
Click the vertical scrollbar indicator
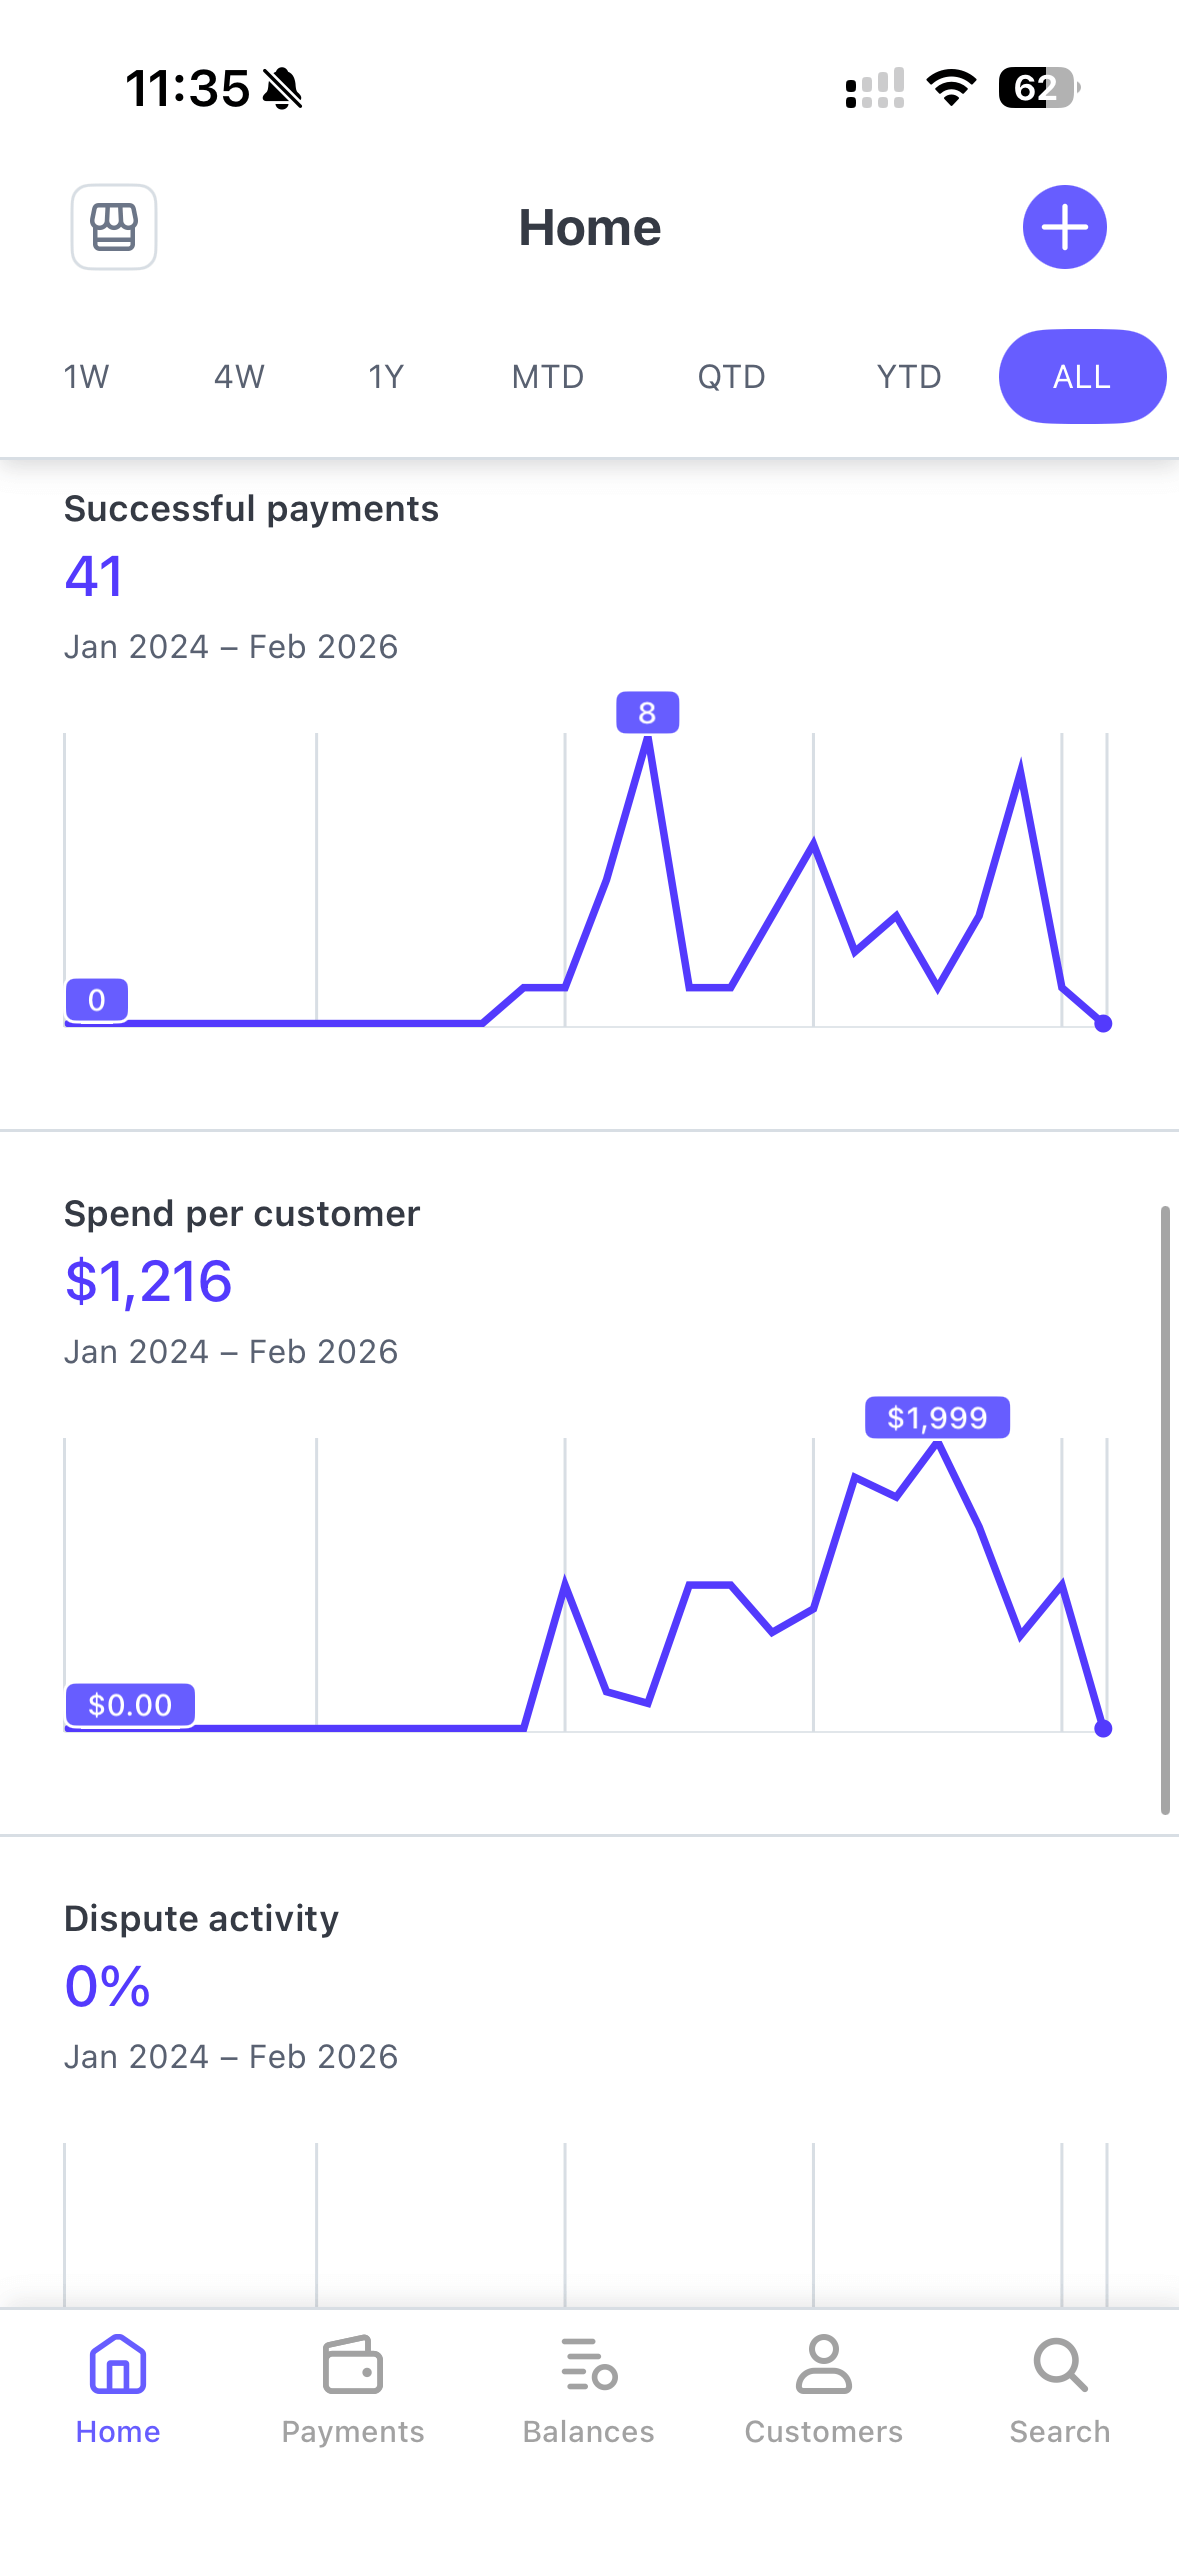coord(1165,1510)
